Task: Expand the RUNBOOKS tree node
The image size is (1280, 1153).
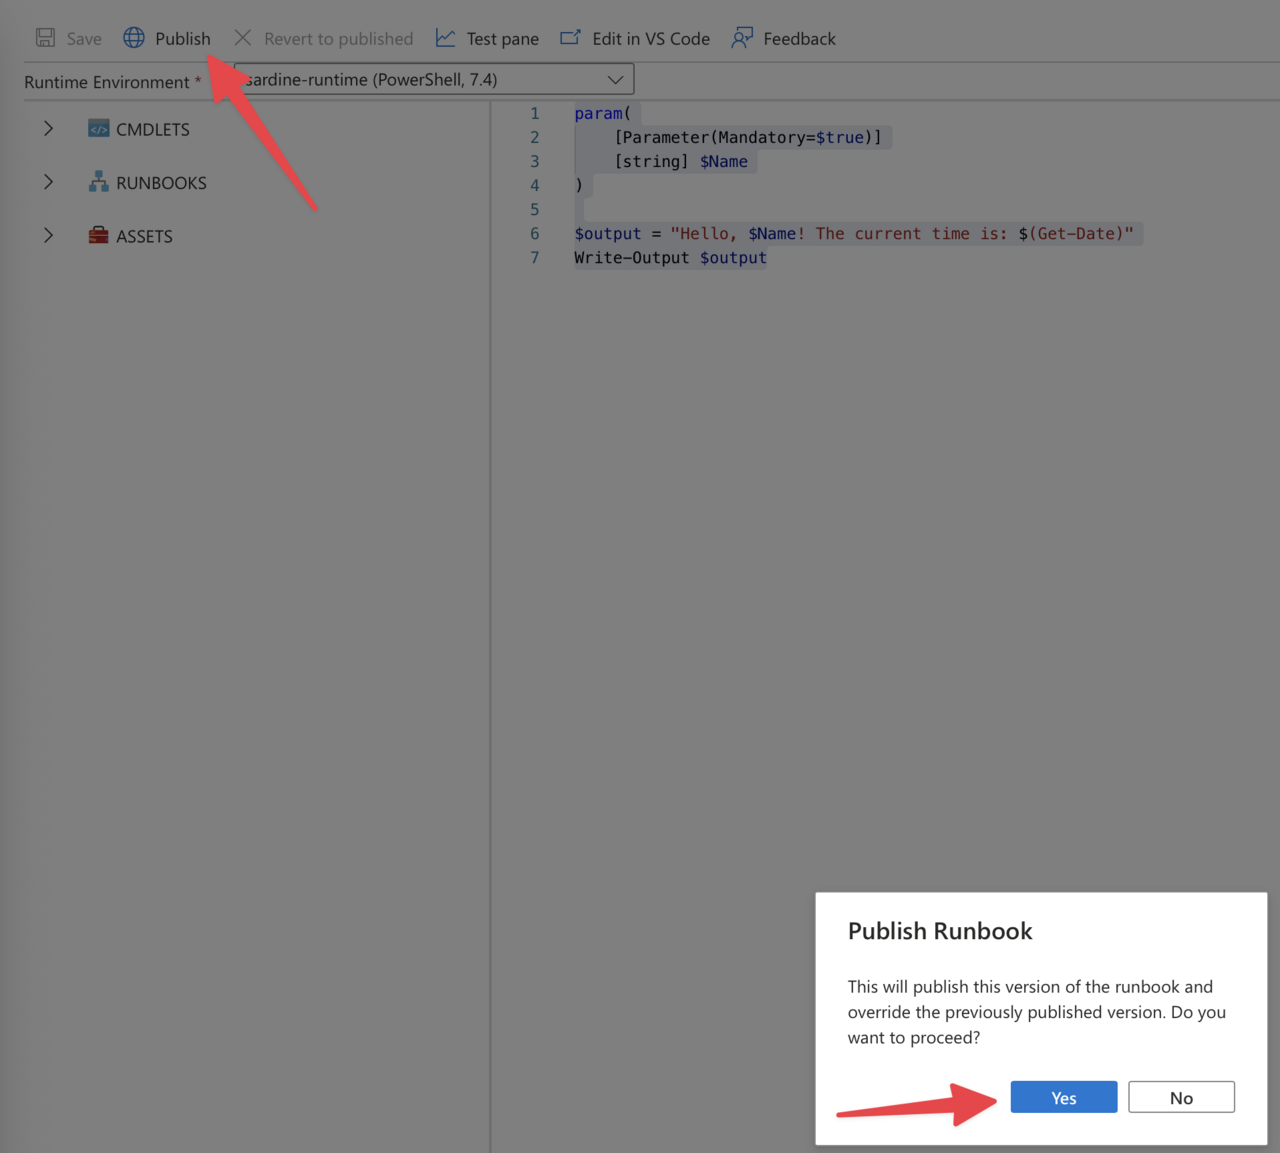Action: click(48, 182)
